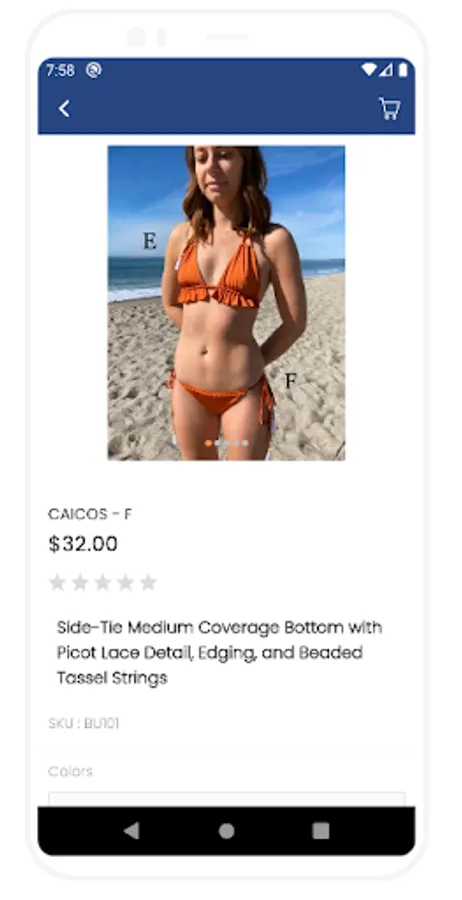
Task: Tap the second rating star
Action: point(80,583)
